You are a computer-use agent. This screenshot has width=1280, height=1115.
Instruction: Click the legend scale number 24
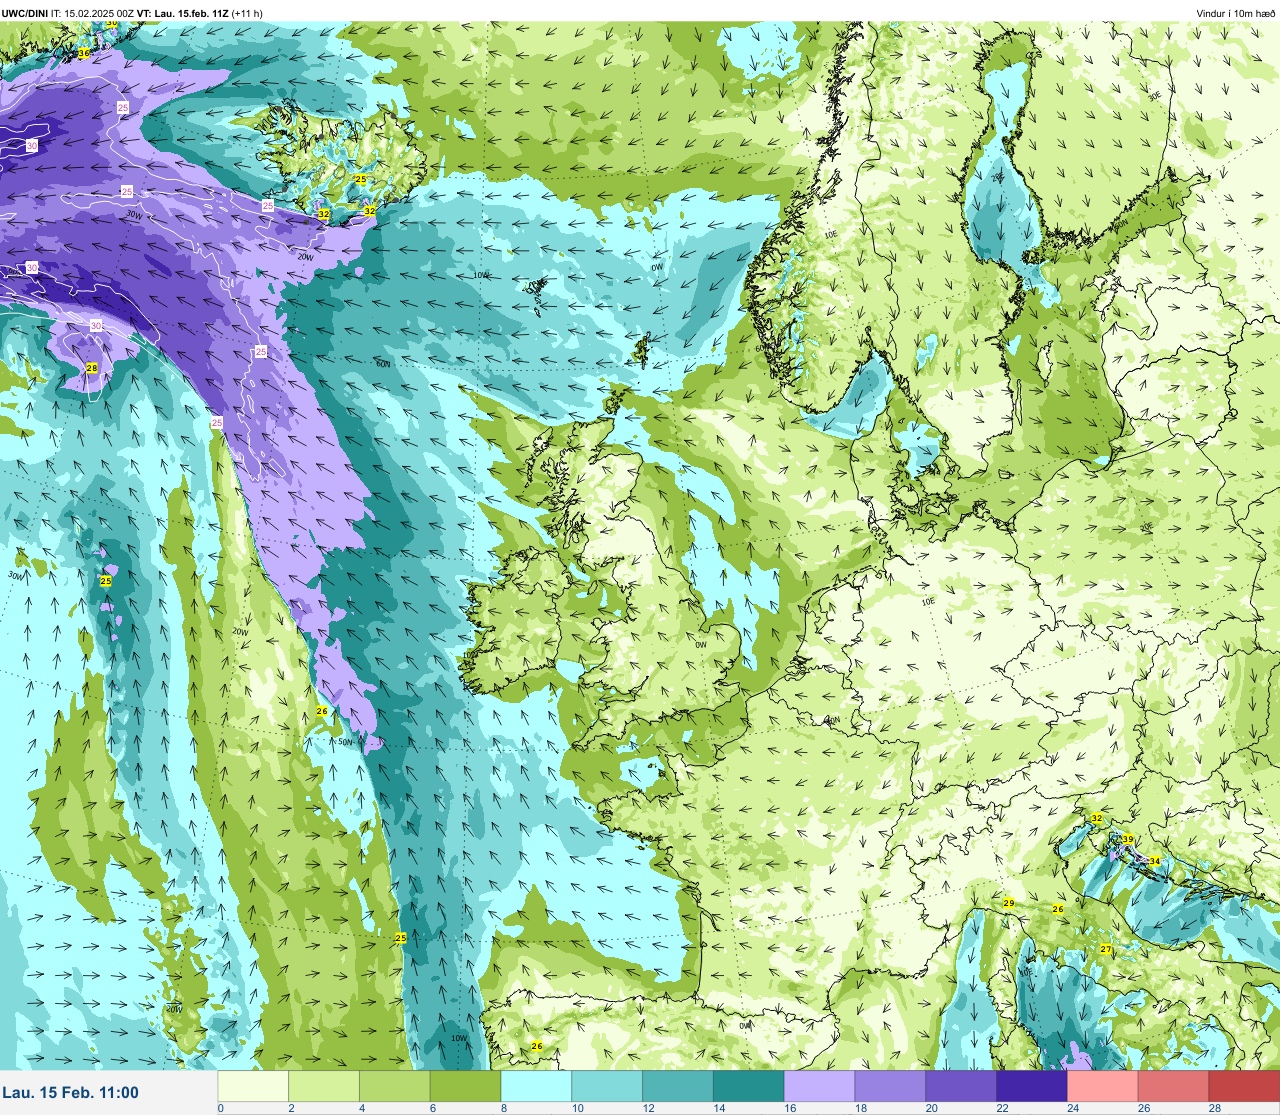[1073, 1108]
